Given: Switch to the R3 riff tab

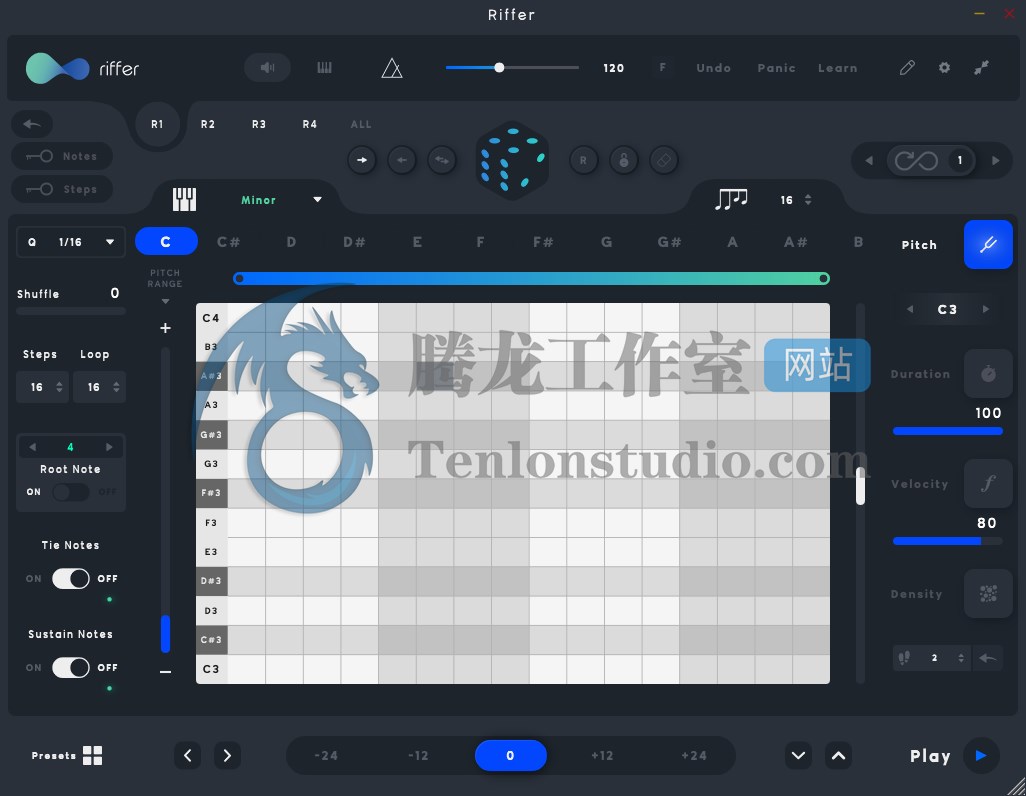Looking at the screenshot, I should [258, 124].
